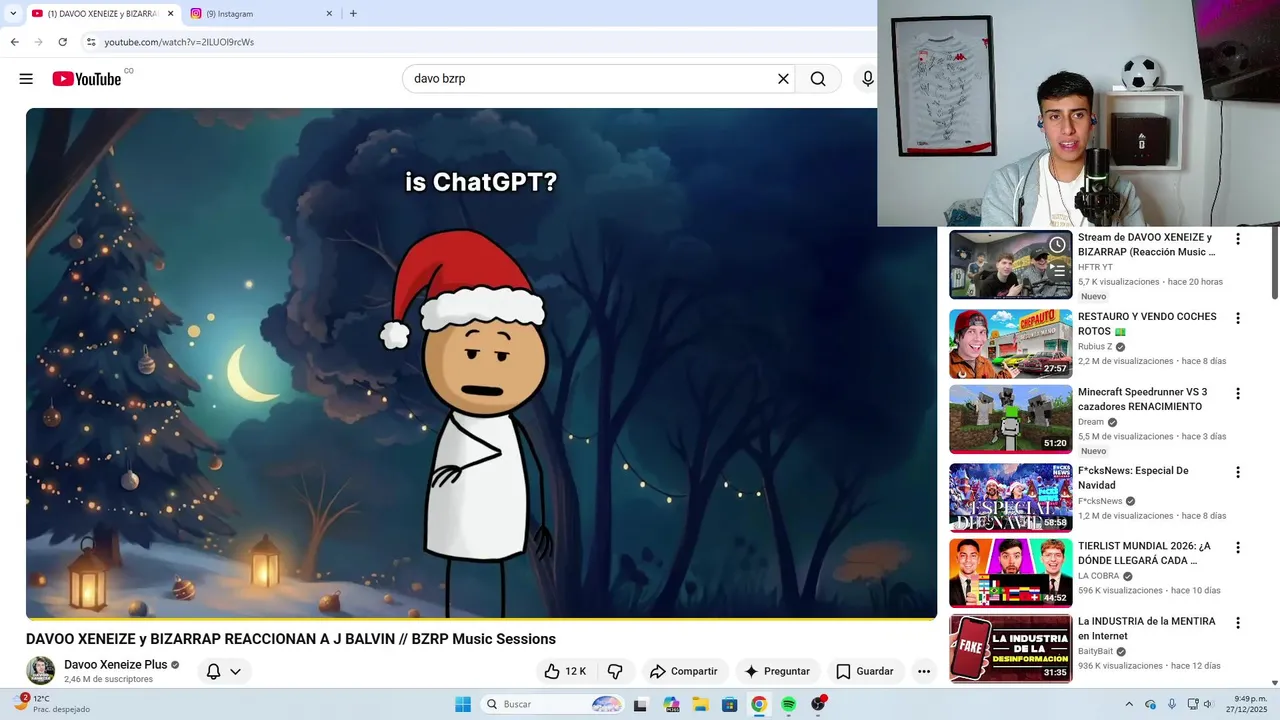1280x720 pixels.
Task: Close the Instagram tab
Action: tap(329, 14)
